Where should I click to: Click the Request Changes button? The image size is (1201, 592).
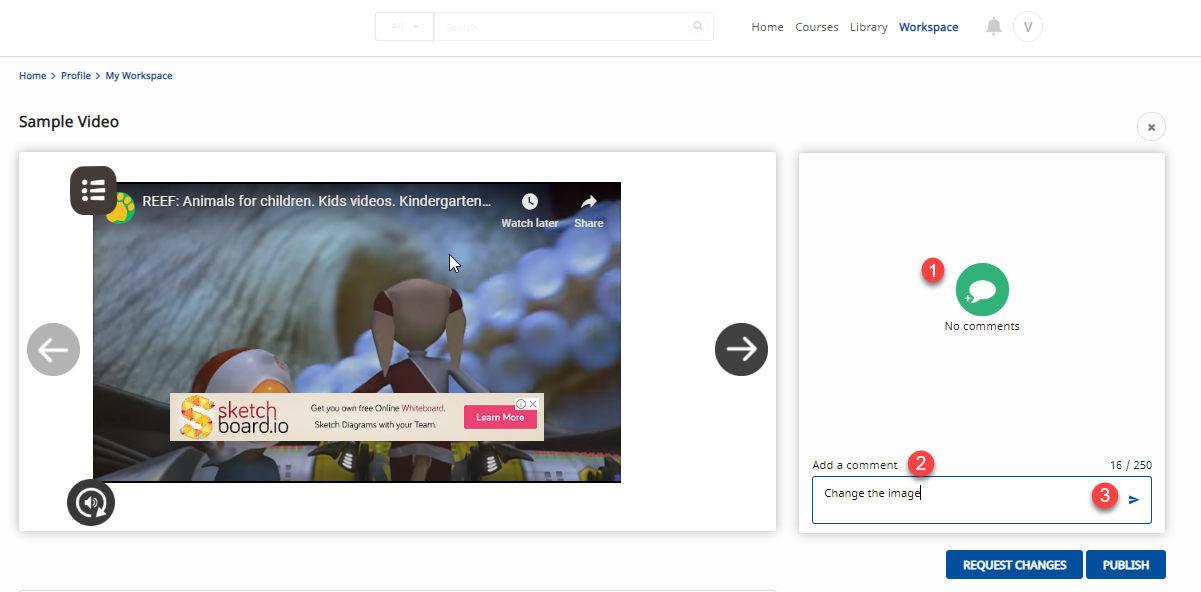click(x=1014, y=565)
